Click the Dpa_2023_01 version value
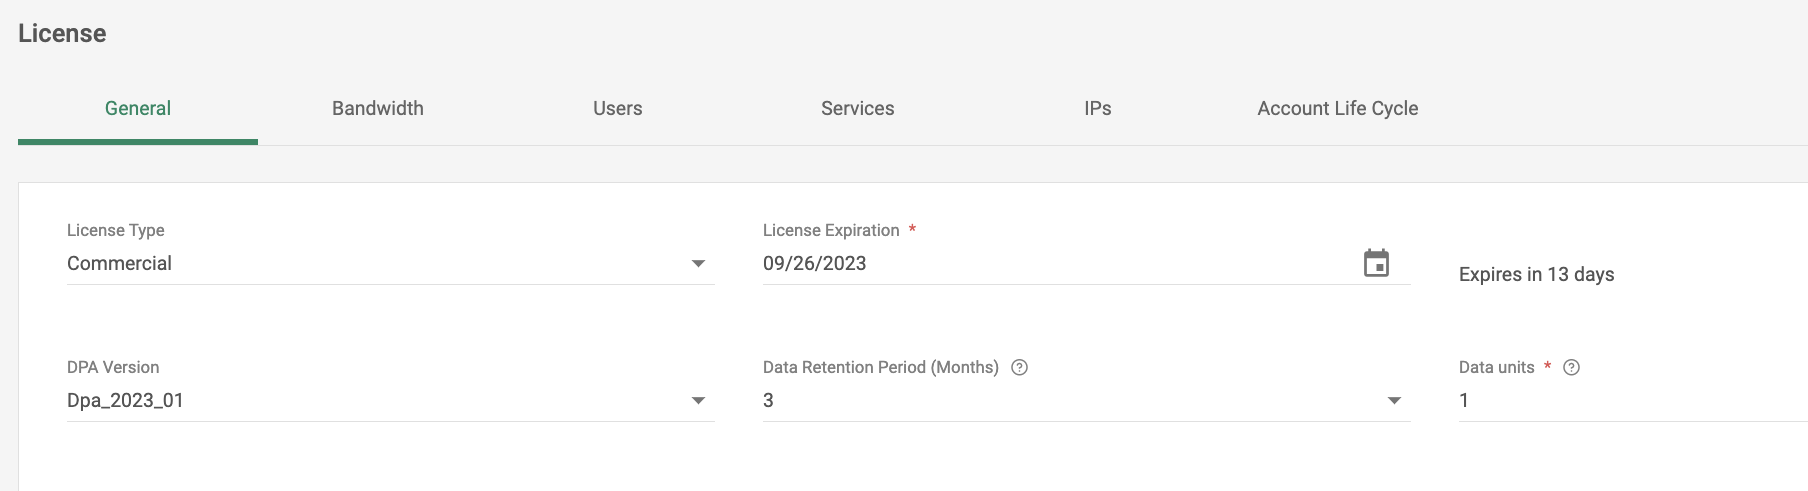1808x491 pixels. pyautogui.click(x=125, y=400)
